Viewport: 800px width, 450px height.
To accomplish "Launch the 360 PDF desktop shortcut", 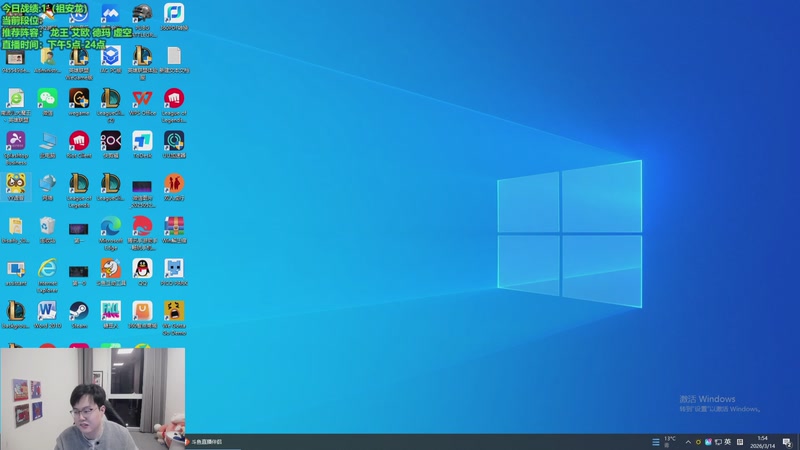I will (x=174, y=14).
